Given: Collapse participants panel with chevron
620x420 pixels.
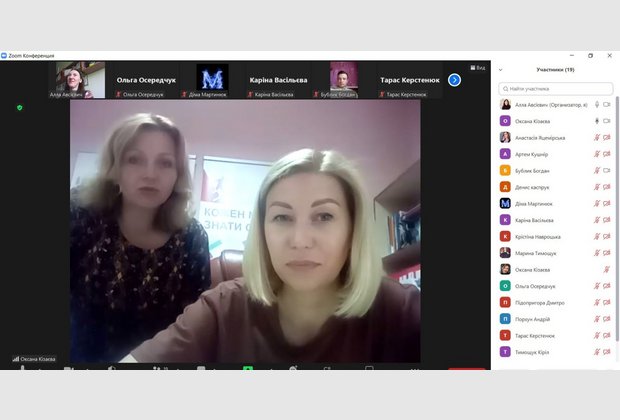Looking at the screenshot, I should (x=501, y=70).
